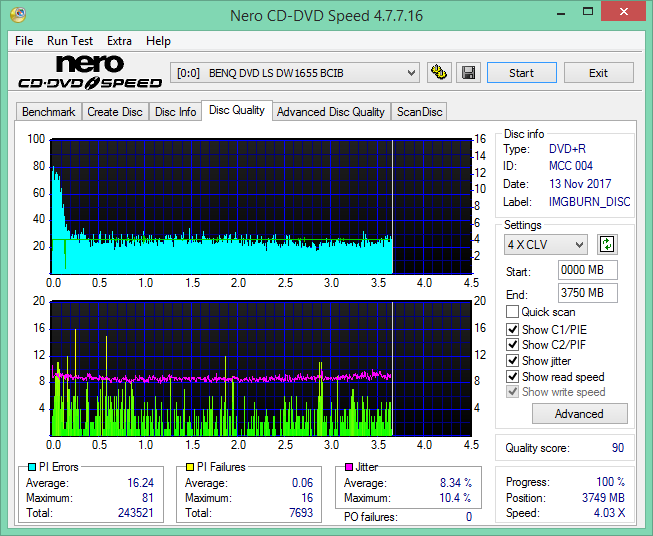Click PI Errors maximum 81
The width and height of the screenshot is (653, 536).
pos(148,498)
